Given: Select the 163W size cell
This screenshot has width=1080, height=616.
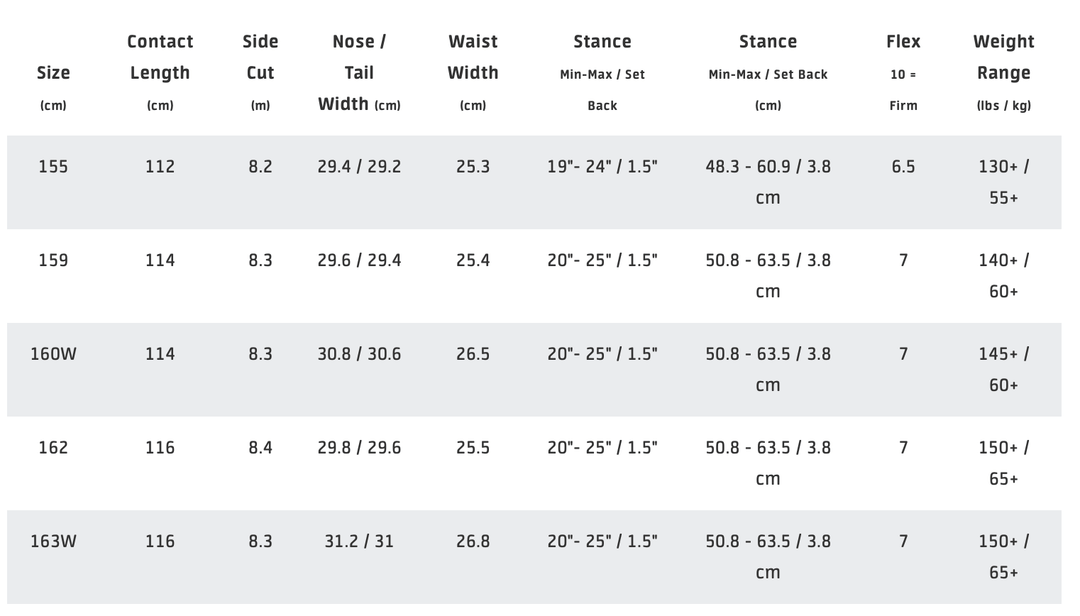Looking at the screenshot, I should pyautogui.click(x=53, y=541).
